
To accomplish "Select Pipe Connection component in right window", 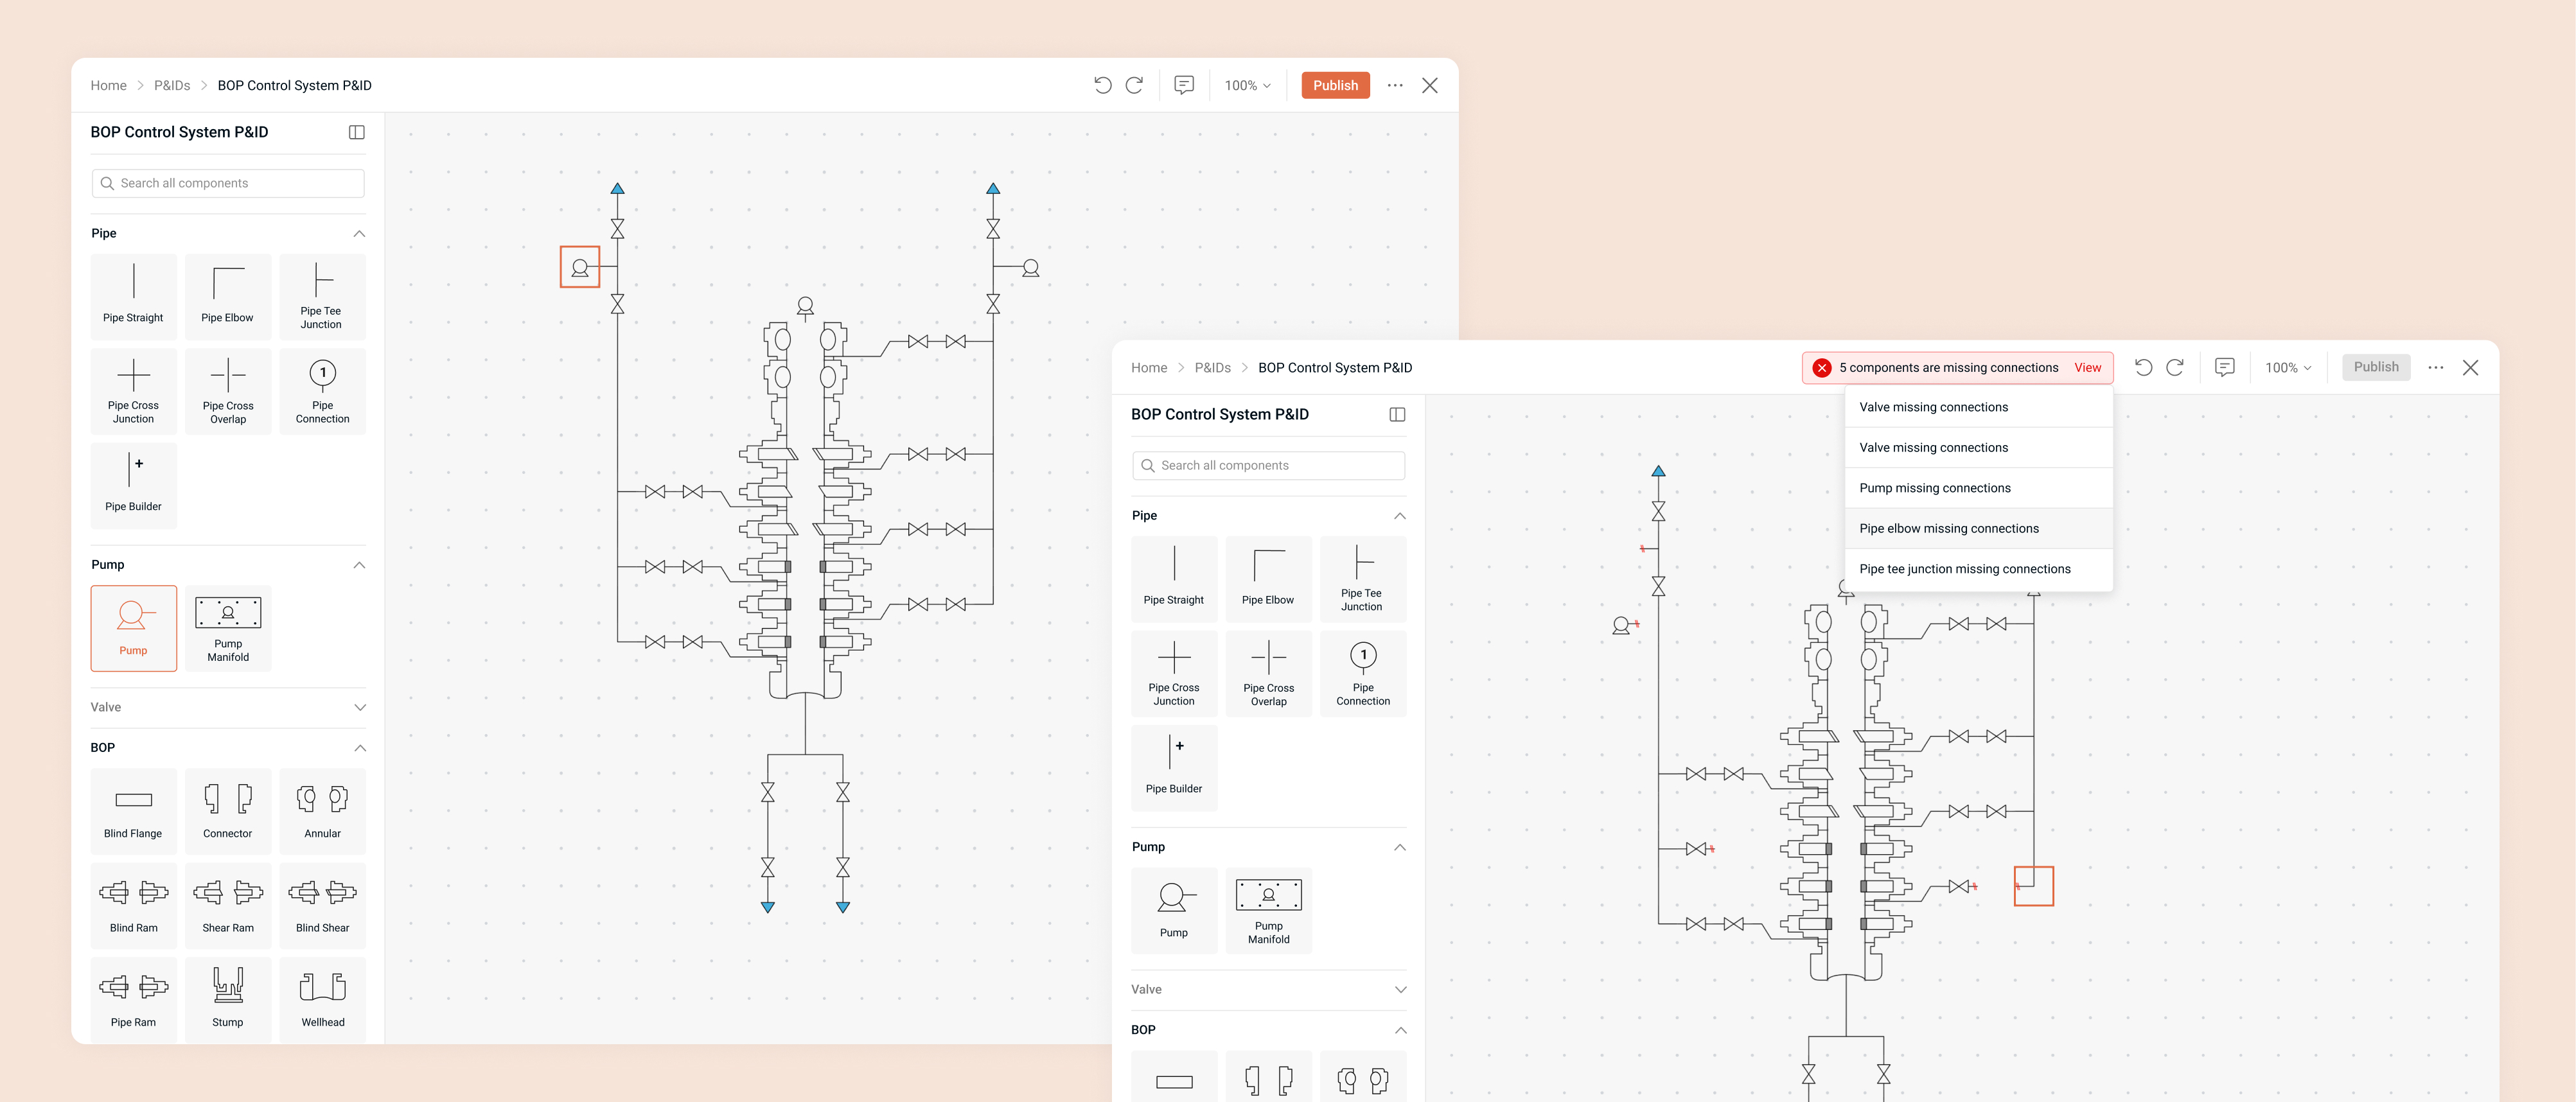I will [1363, 673].
